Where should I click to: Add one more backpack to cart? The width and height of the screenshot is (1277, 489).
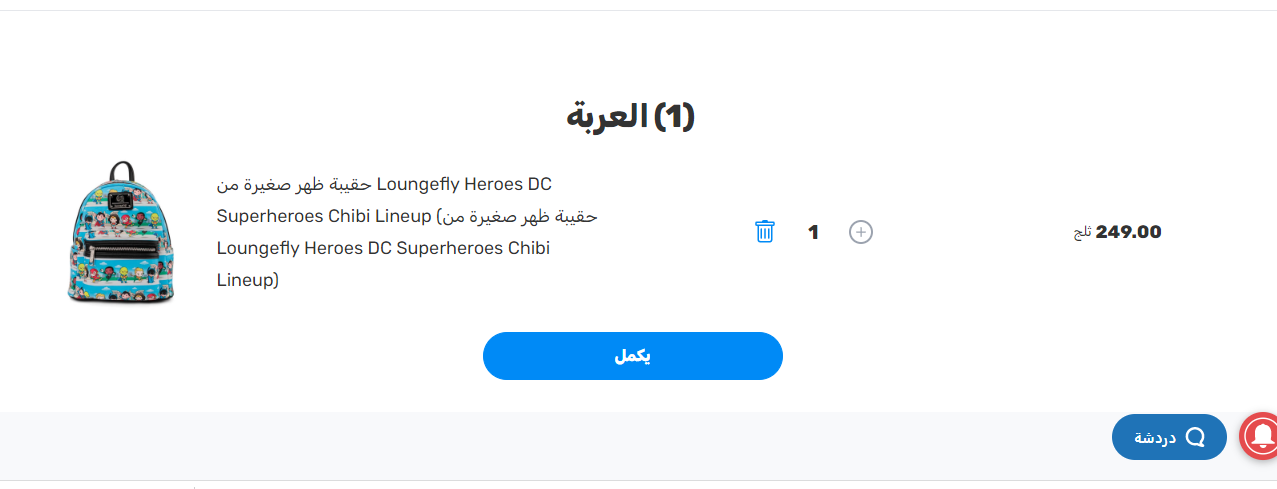point(860,232)
